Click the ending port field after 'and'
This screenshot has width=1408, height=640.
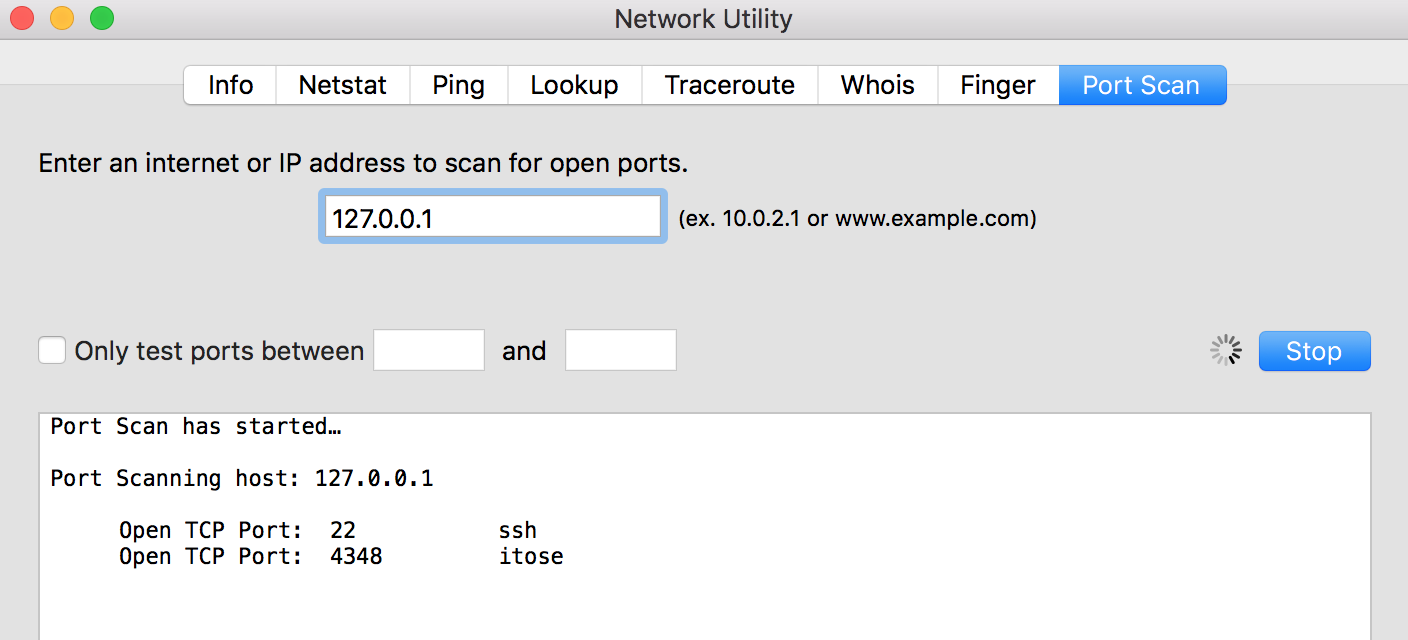tap(621, 351)
